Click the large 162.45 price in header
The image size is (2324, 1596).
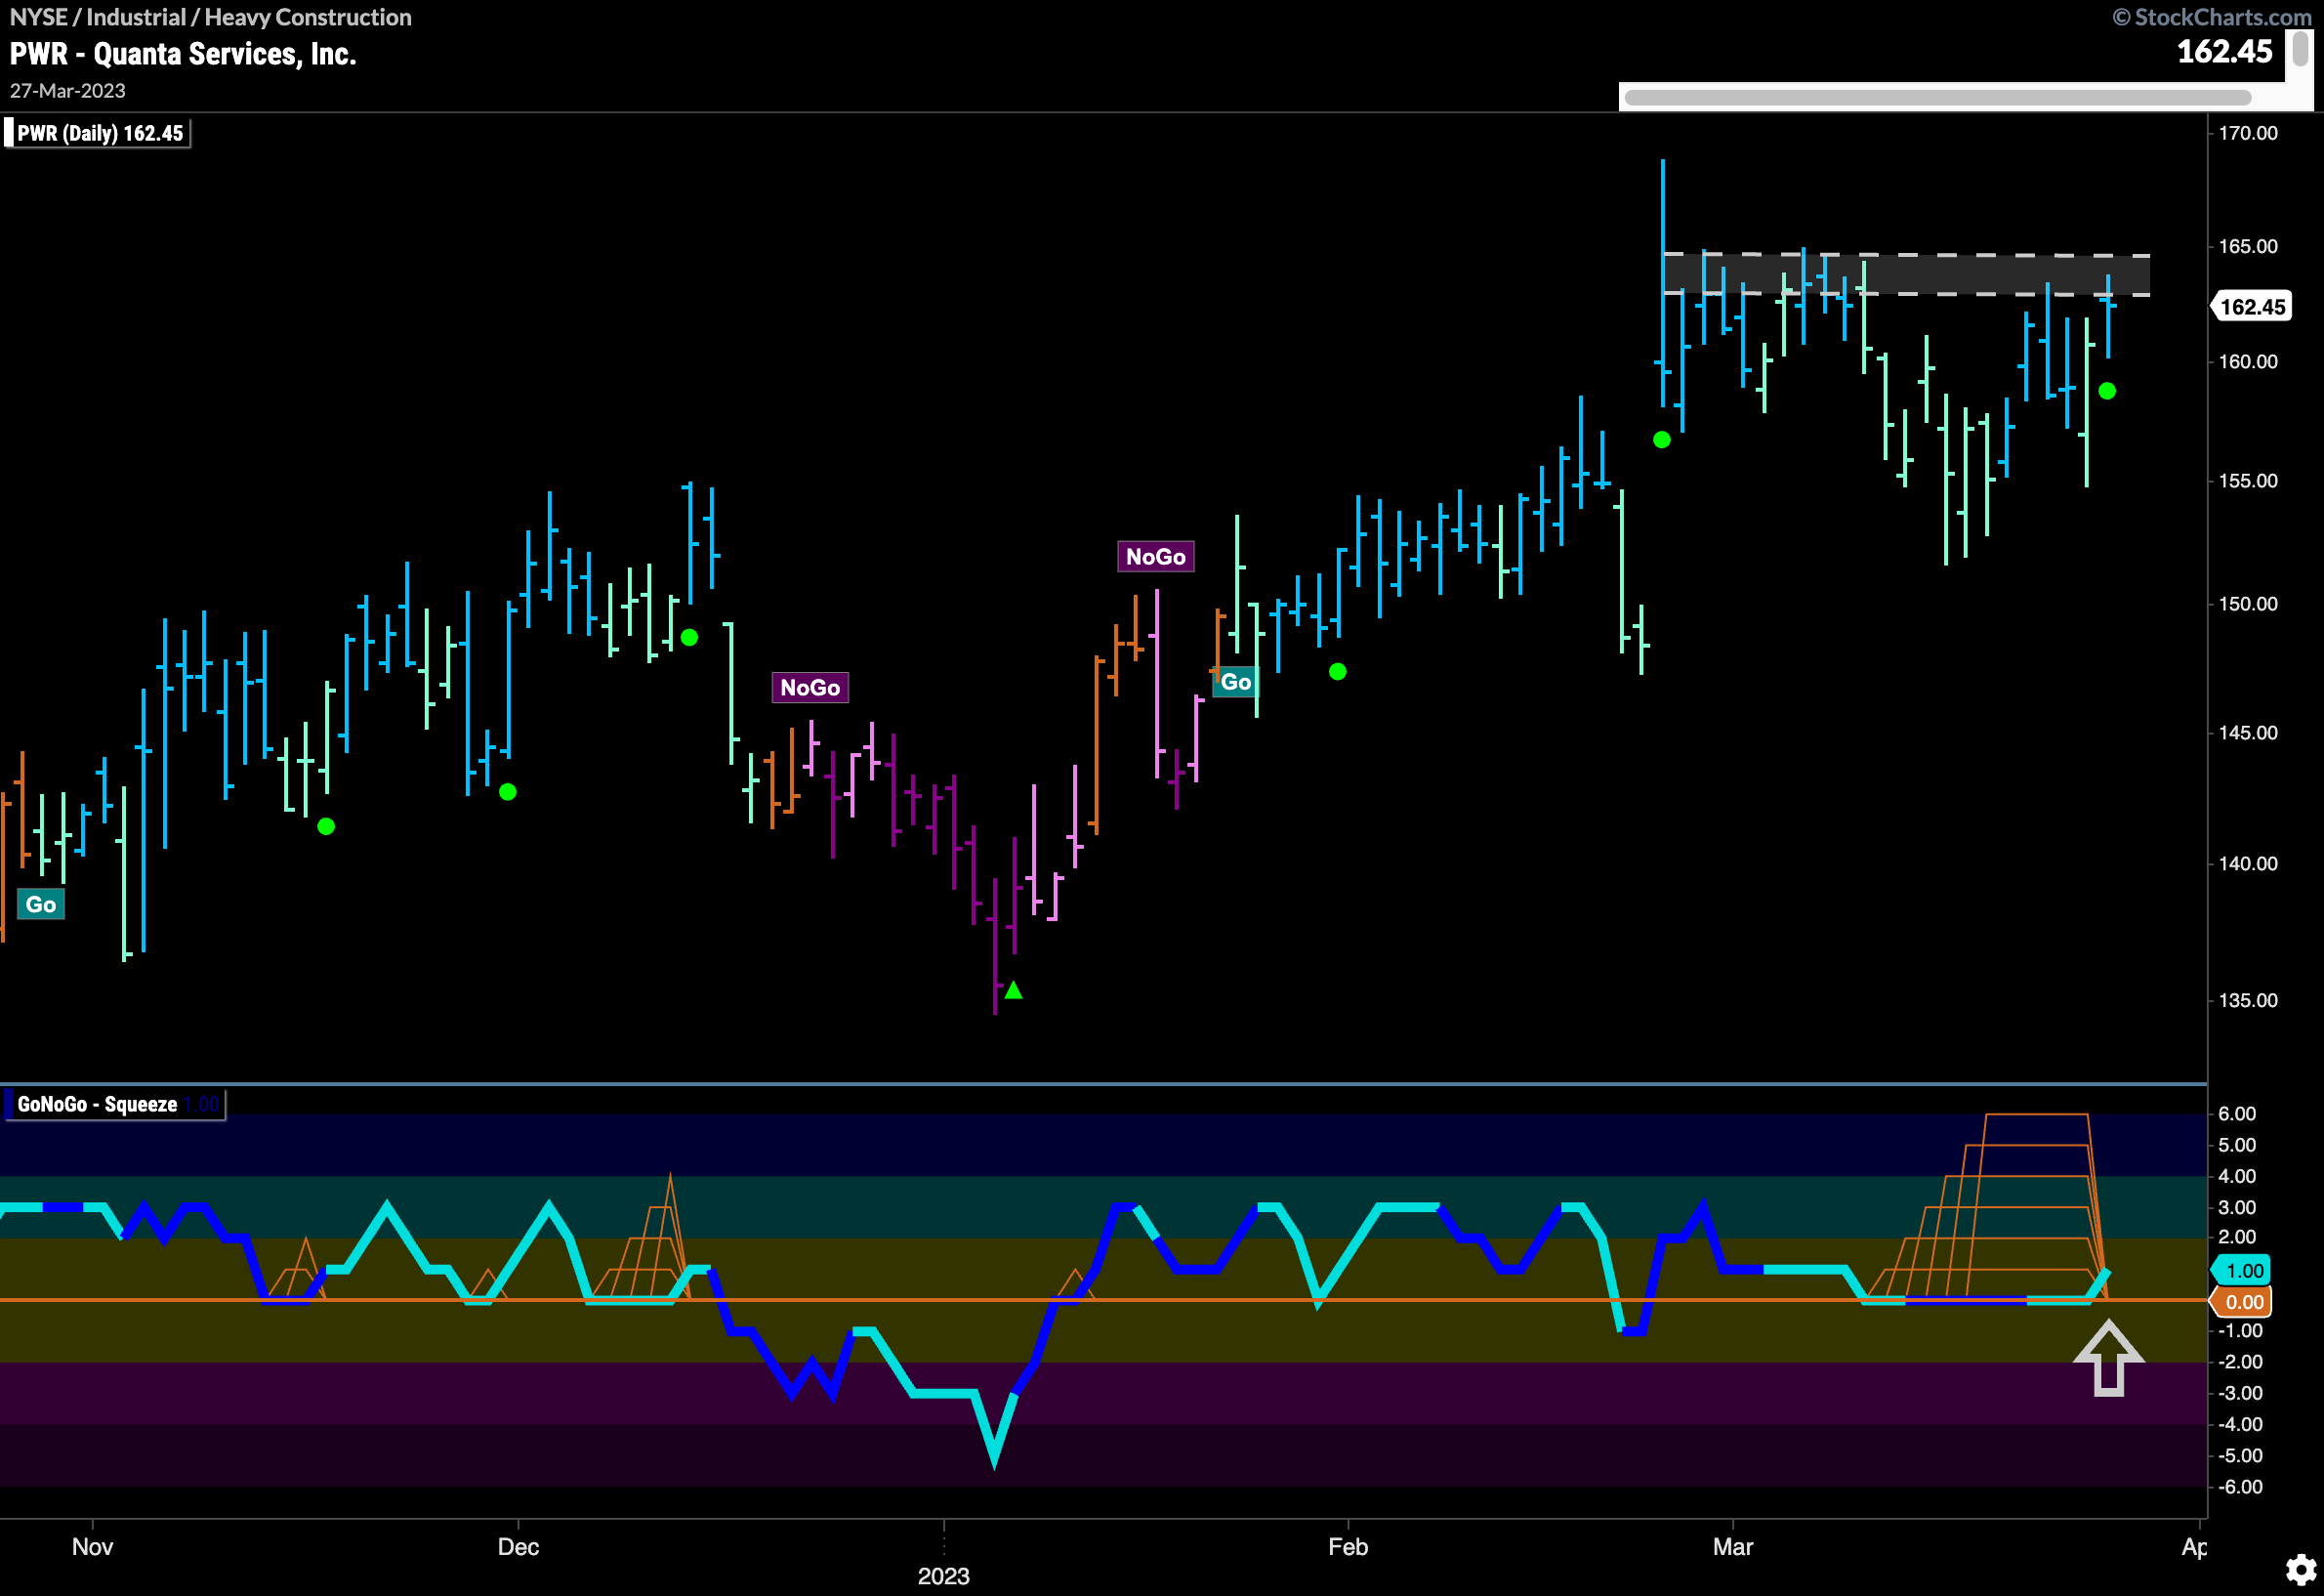[x=2225, y=51]
